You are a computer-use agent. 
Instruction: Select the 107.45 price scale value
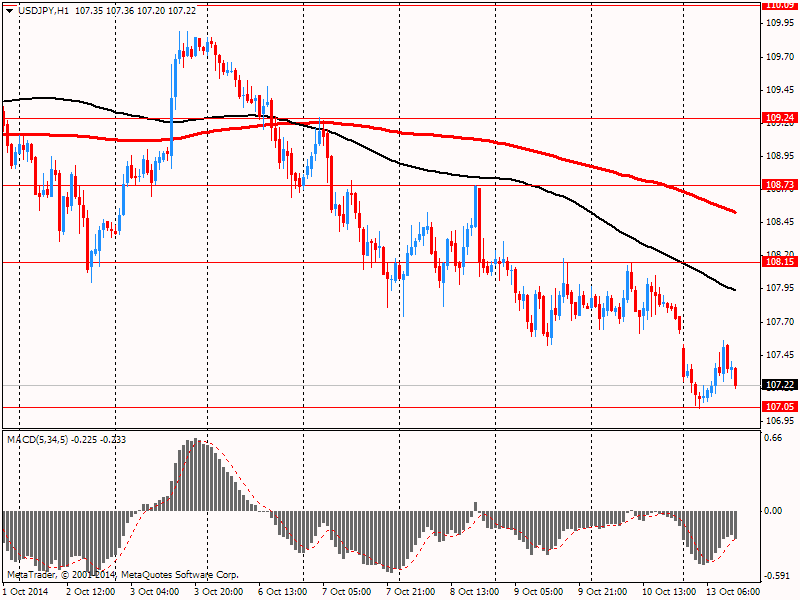780,355
